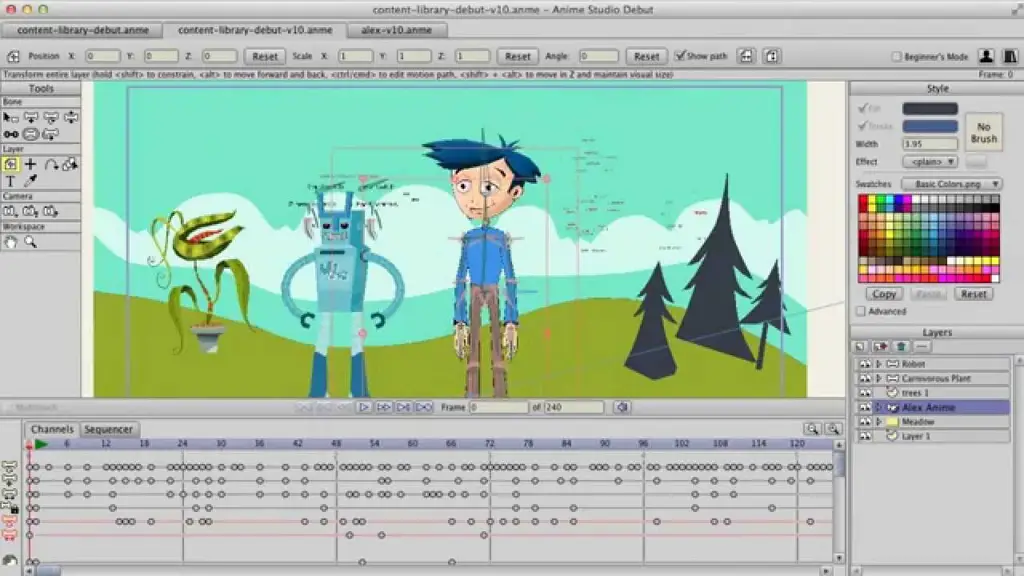Toggle the Advanced checkbox in Style
1024x576 pixels.
[x=861, y=312]
